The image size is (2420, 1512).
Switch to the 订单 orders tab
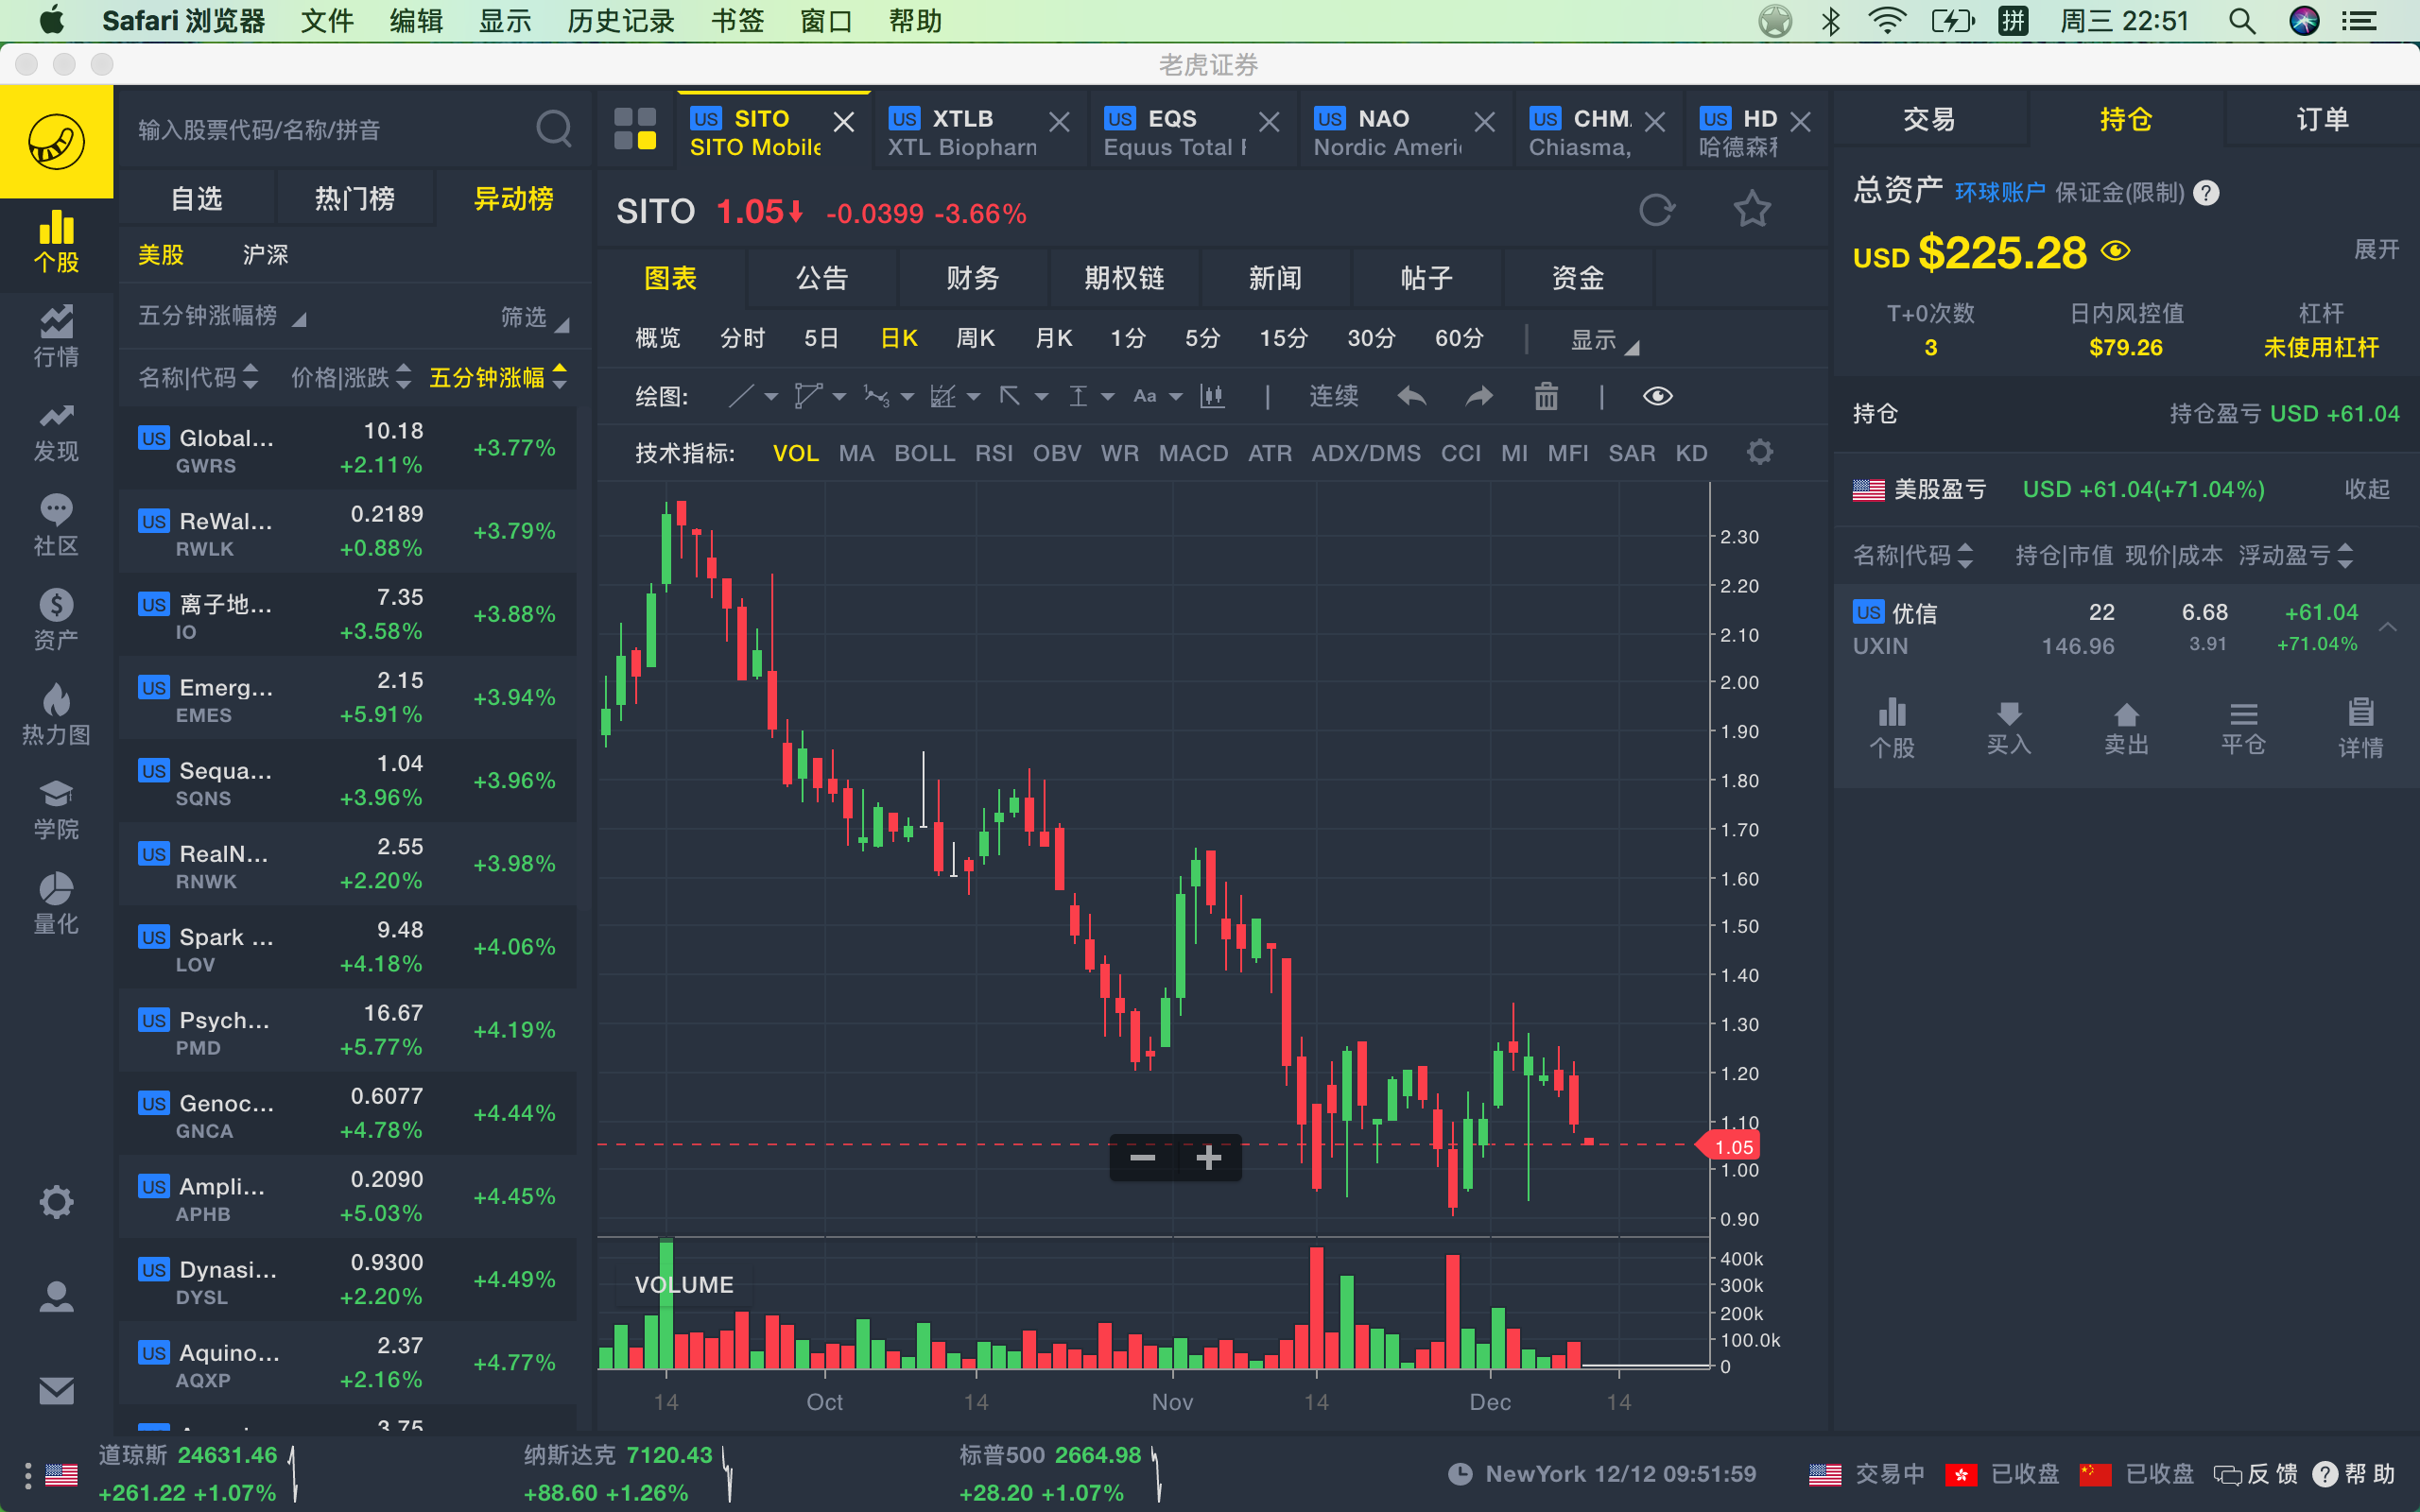tap(2322, 120)
